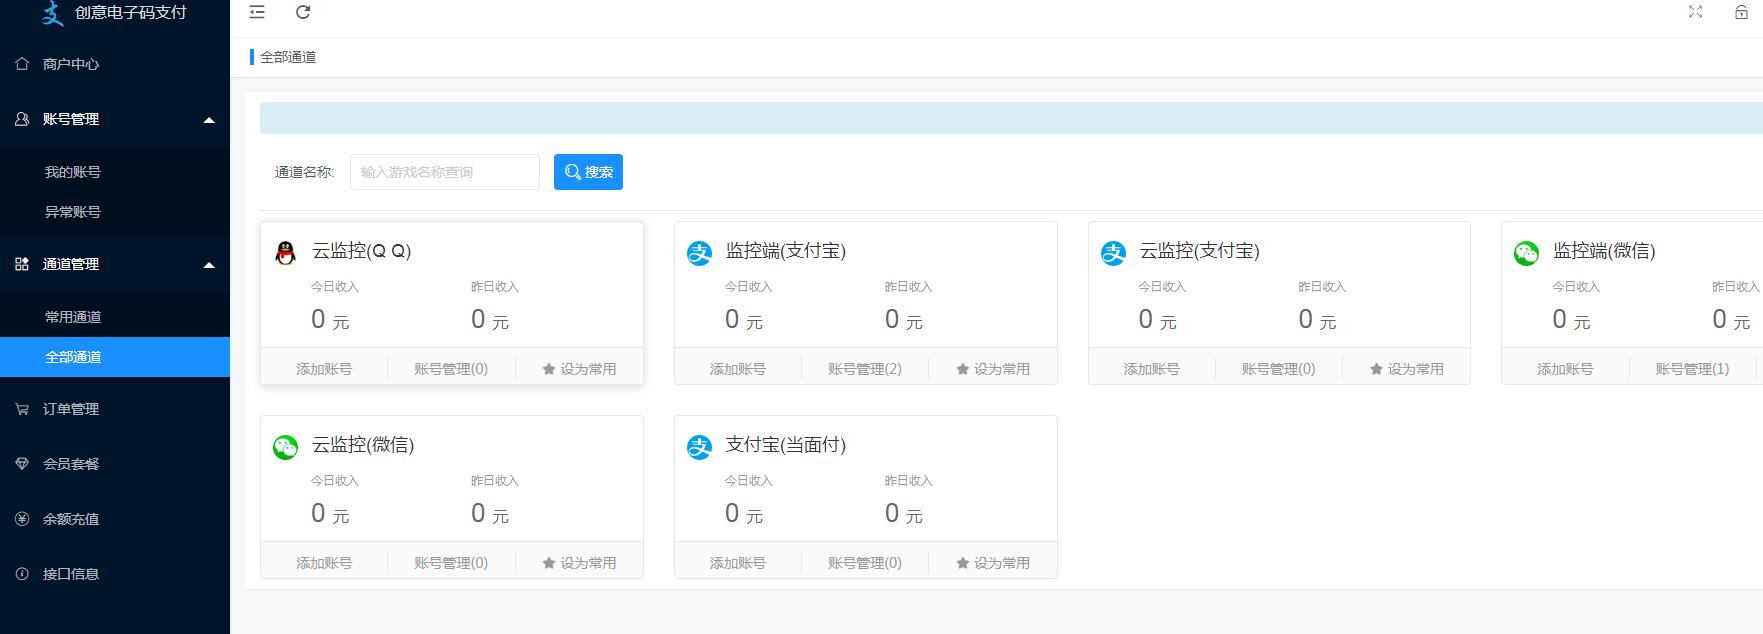Click star 设为常用 on 支付宝(当面付) card
1763x634 pixels.
[x=993, y=563]
